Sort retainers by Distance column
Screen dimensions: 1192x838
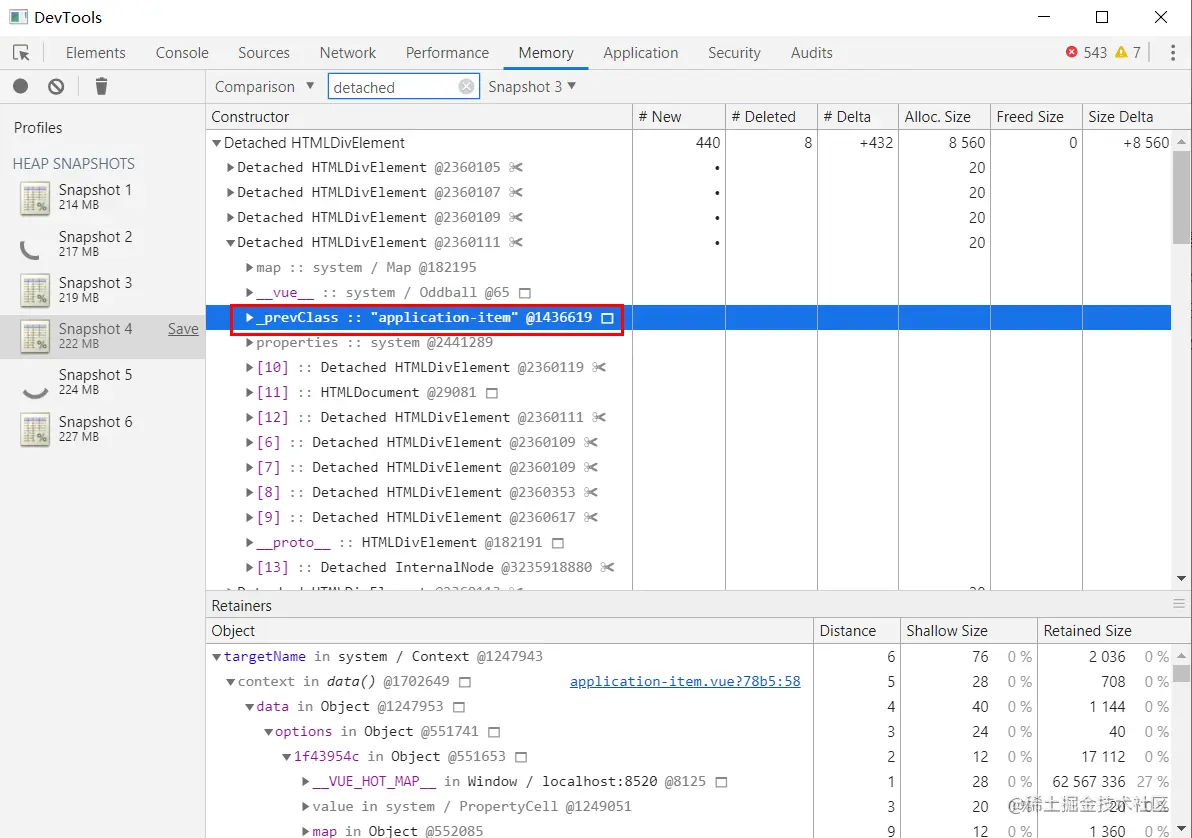(x=856, y=630)
